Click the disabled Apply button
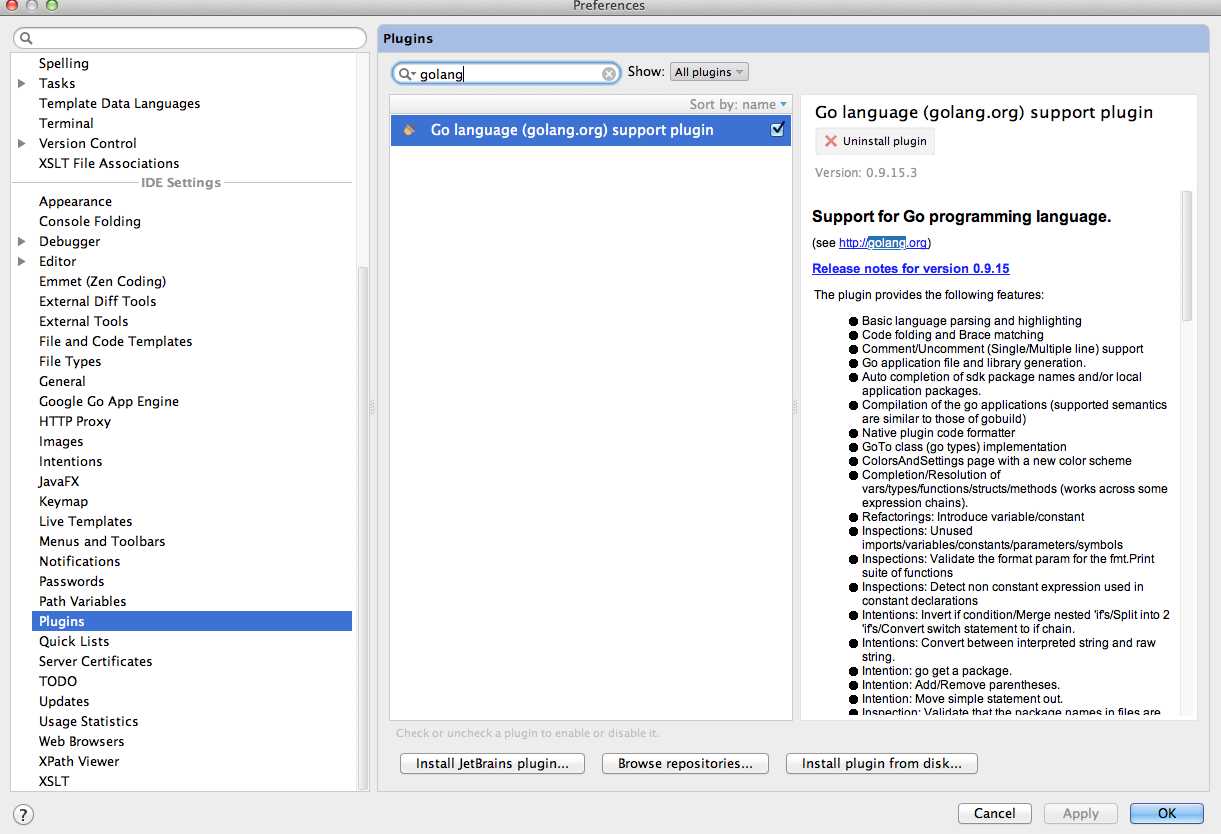 (1081, 814)
